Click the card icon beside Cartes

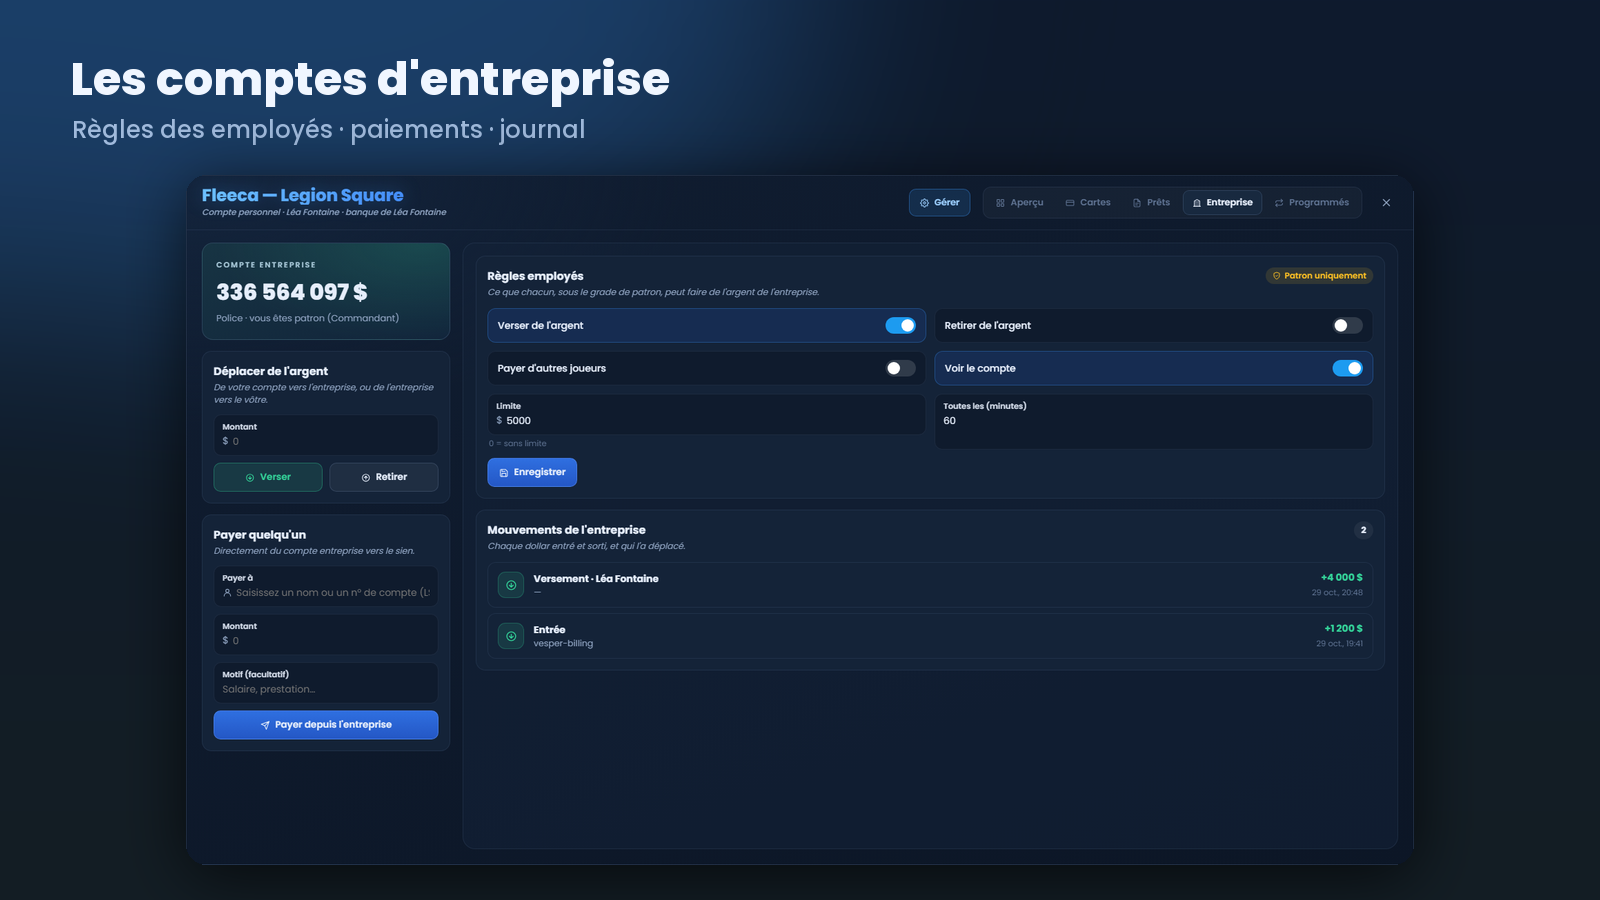tap(1069, 203)
